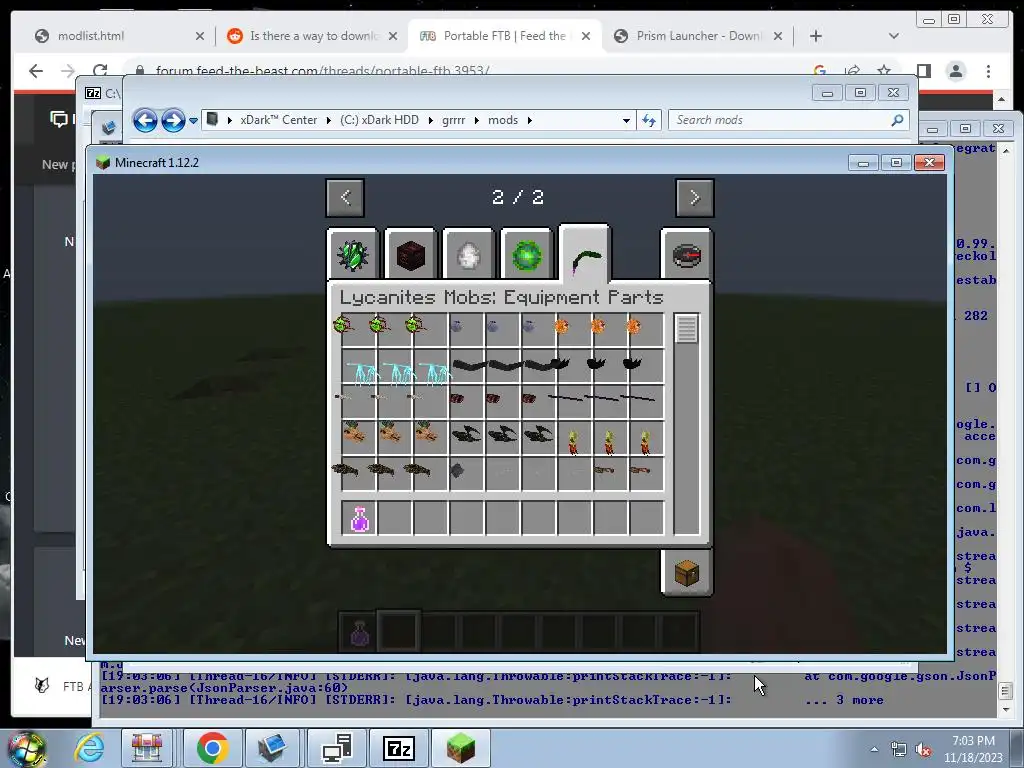1024x768 pixels.
Task: Open muted volume icon in system tray
Action: pyautogui.click(x=923, y=750)
